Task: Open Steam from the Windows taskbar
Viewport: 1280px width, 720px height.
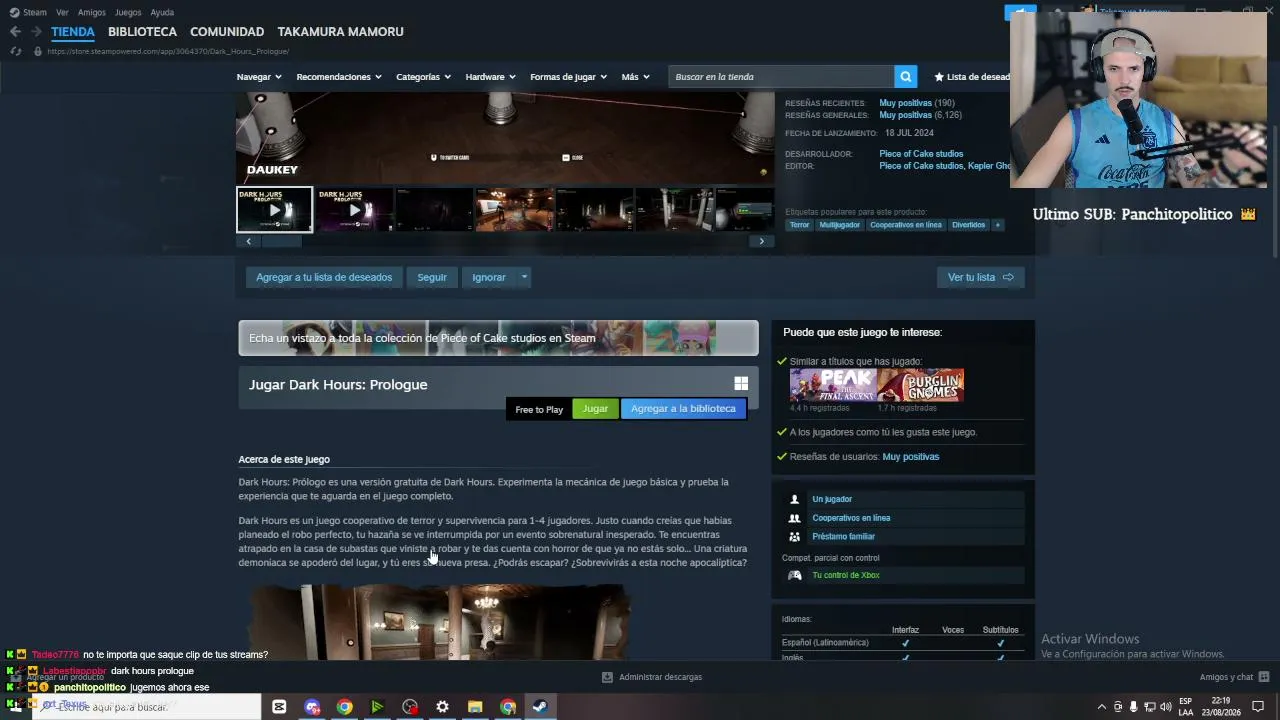Action: tap(539, 707)
